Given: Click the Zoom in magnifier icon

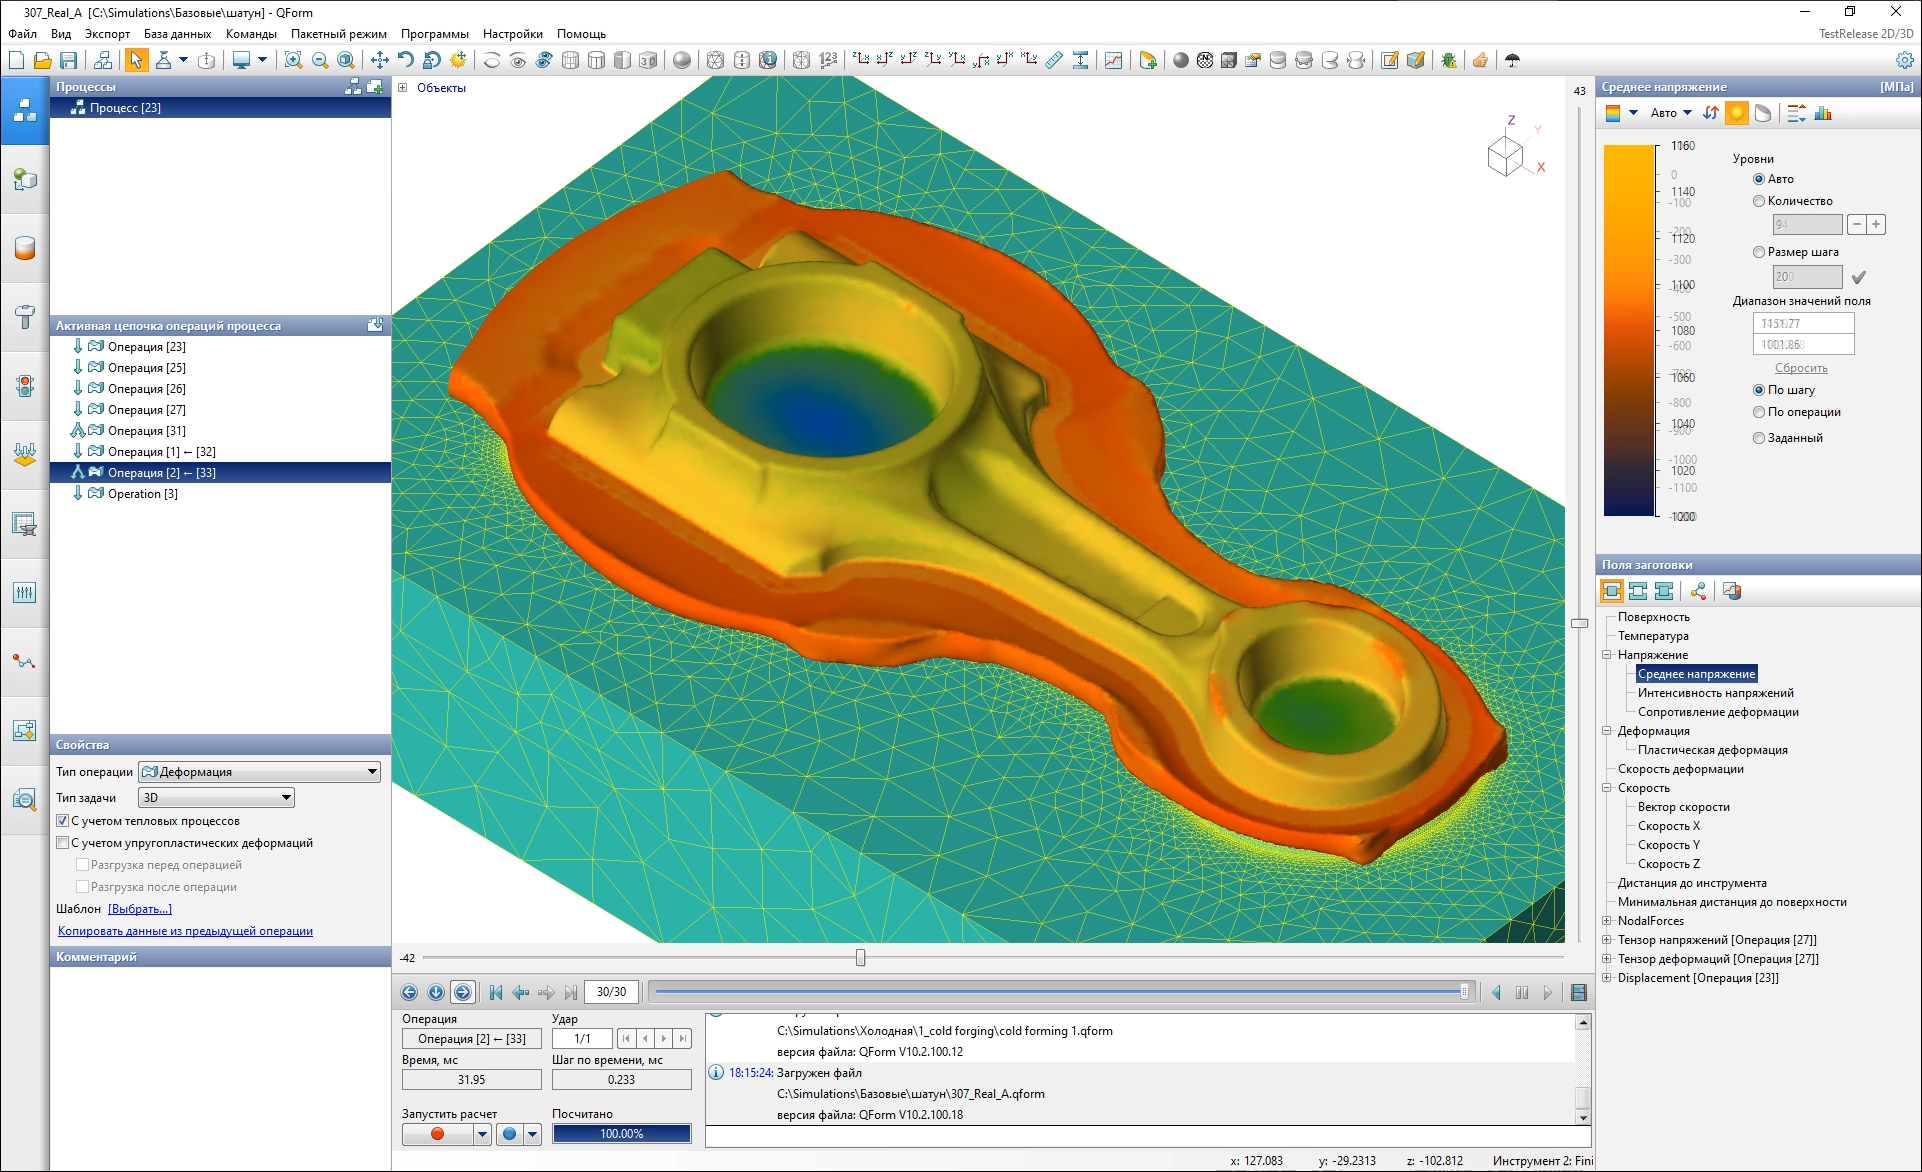Looking at the screenshot, I should pos(293,61).
